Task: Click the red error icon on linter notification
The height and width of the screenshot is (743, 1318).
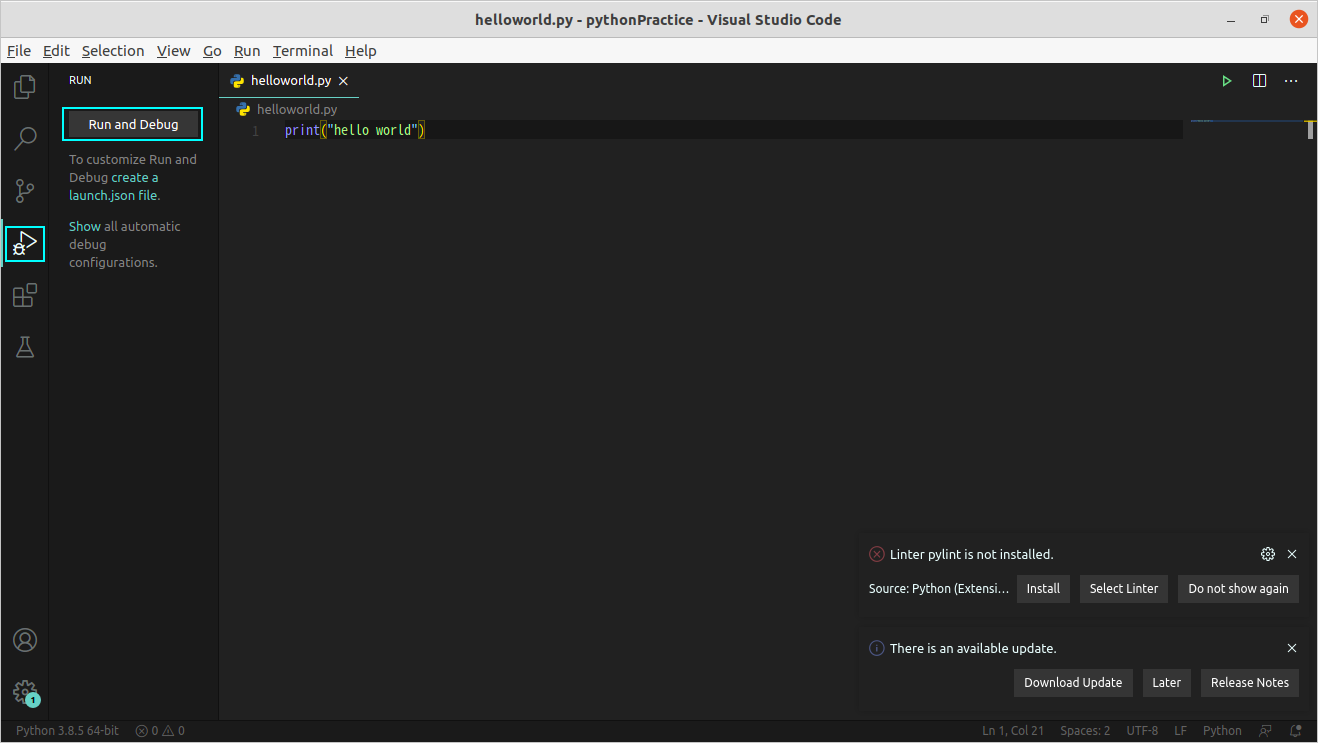Action: coord(876,554)
